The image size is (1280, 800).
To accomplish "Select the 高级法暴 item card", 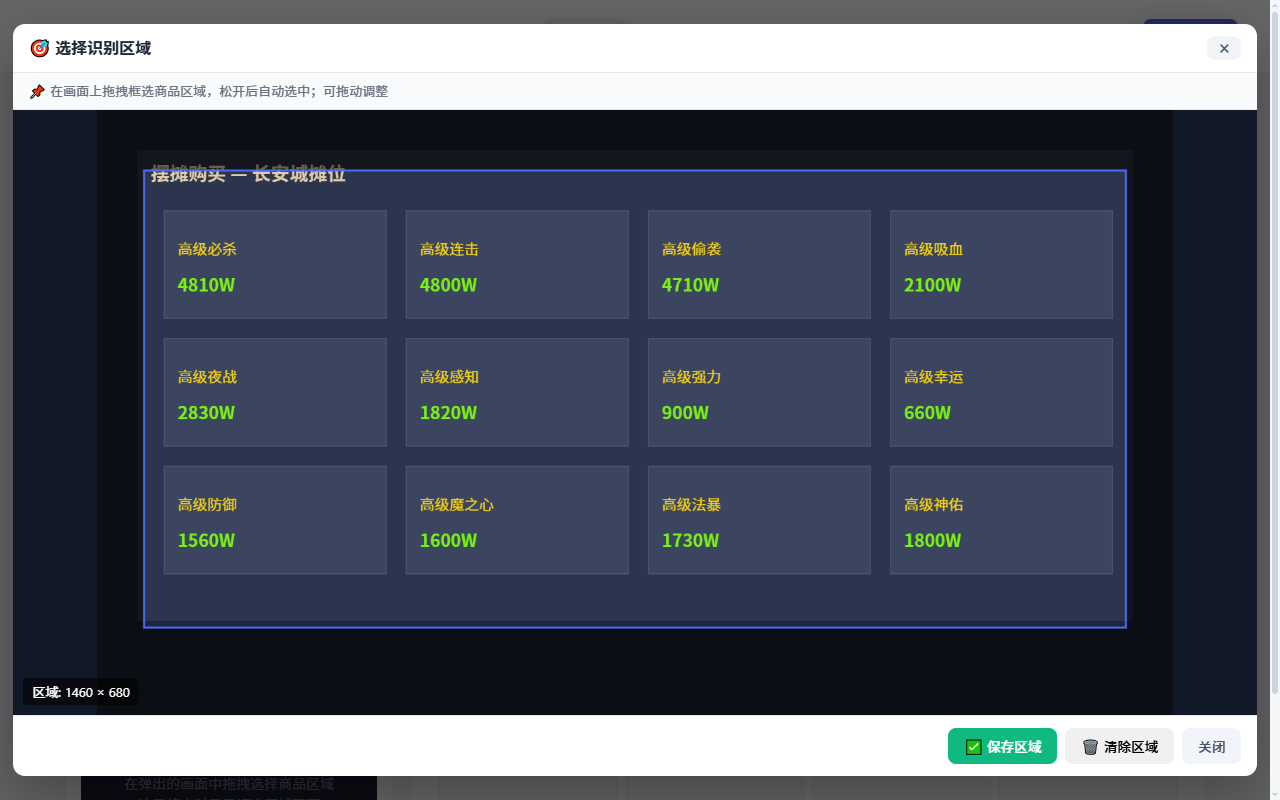I will pos(759,520).
